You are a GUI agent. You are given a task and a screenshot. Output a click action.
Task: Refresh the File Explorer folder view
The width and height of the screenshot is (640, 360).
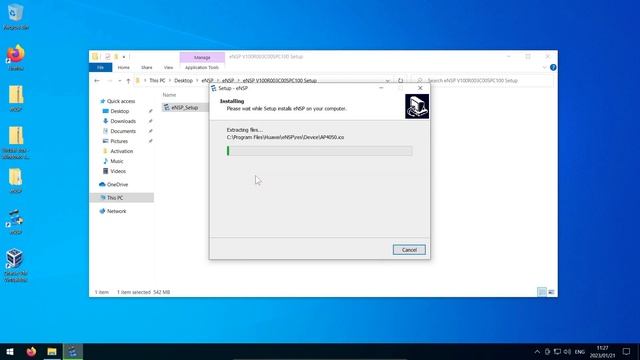point(400,81)
